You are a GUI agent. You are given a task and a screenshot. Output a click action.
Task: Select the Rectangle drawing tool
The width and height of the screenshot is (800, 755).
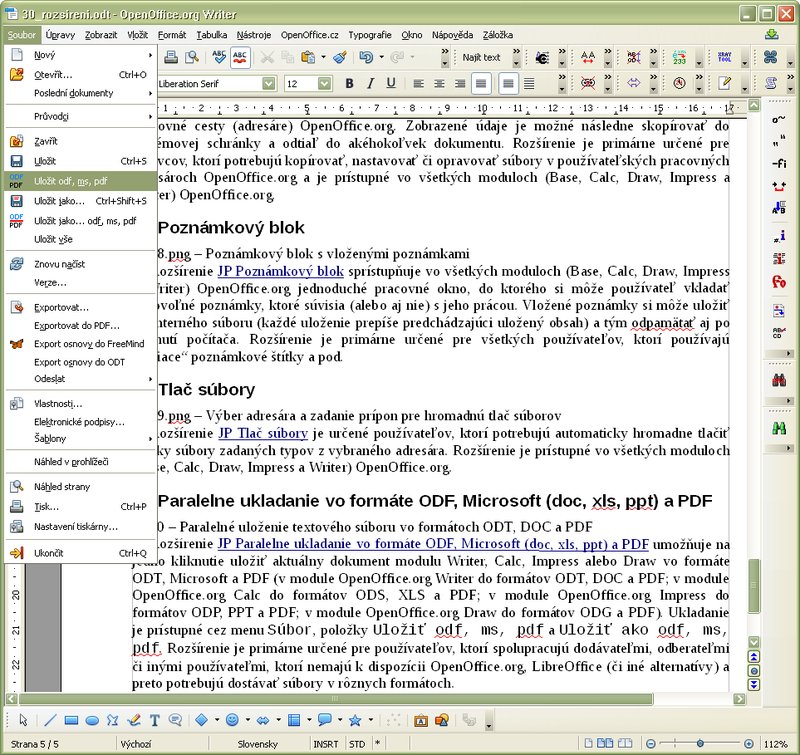point(71,720)
